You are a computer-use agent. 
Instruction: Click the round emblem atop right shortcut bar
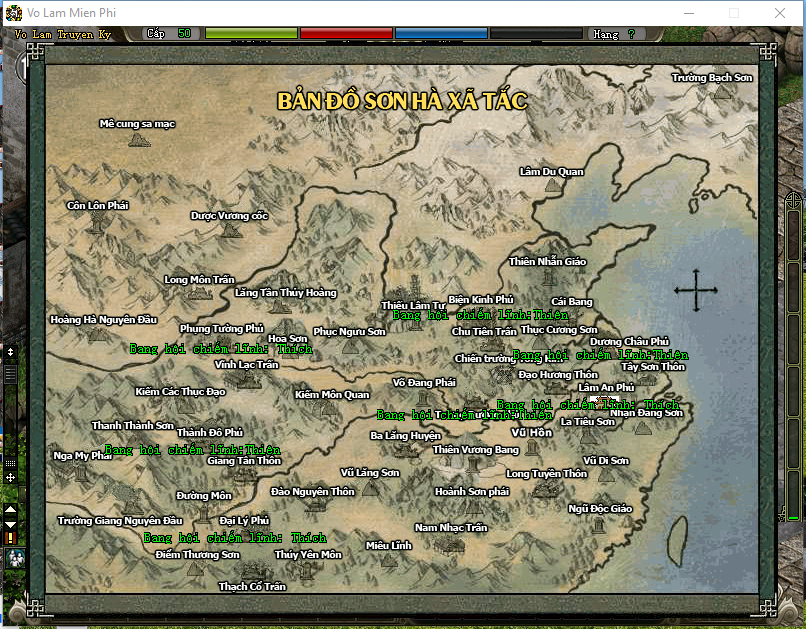pos(794,199)
